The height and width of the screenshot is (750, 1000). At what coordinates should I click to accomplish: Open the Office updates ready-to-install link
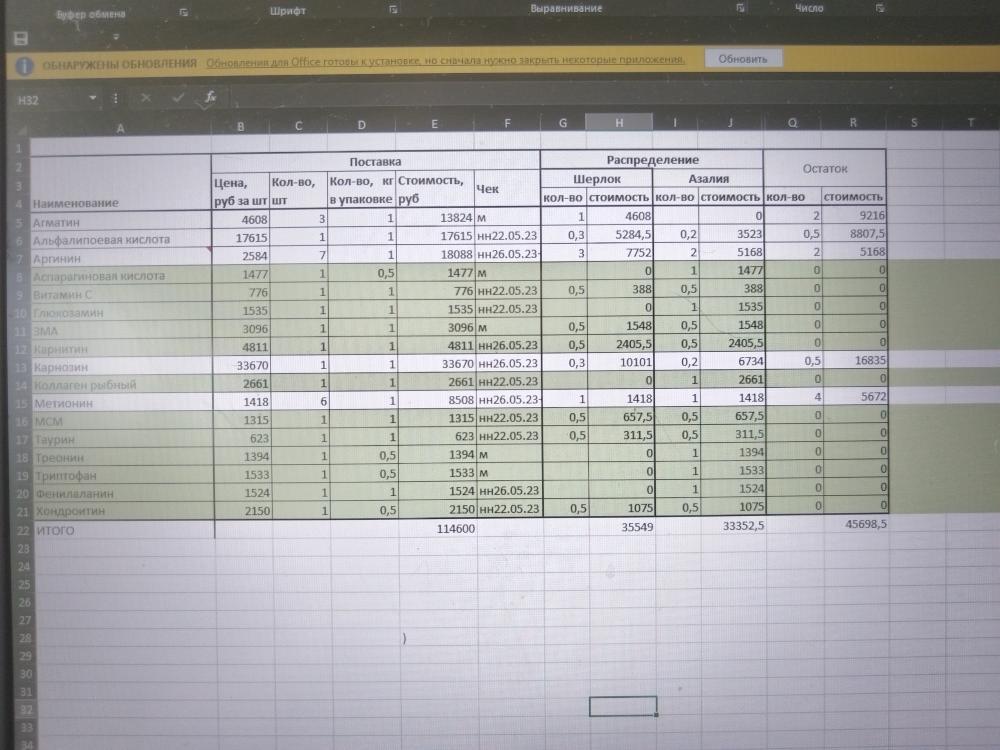point(445,61)
